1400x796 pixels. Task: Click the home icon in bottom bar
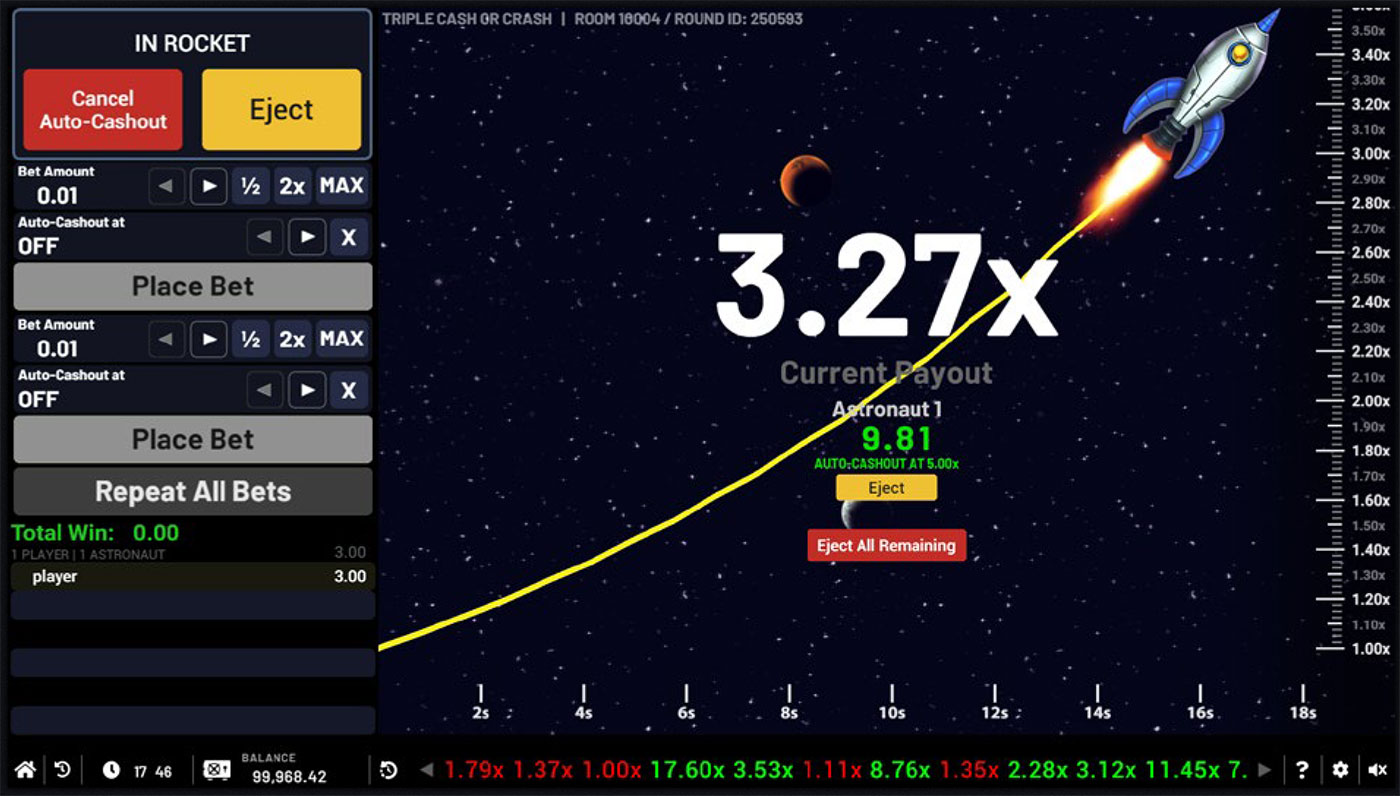(x=25, y=770)
